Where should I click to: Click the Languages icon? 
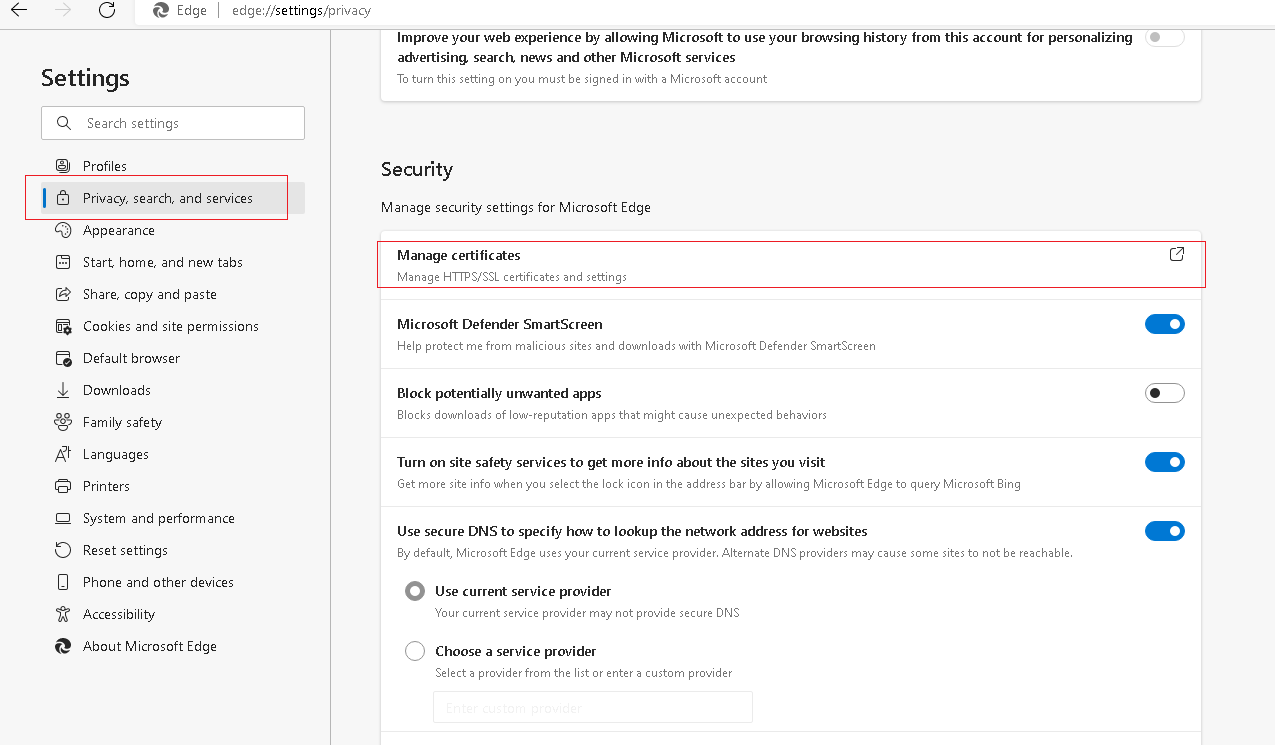(63, 454)
